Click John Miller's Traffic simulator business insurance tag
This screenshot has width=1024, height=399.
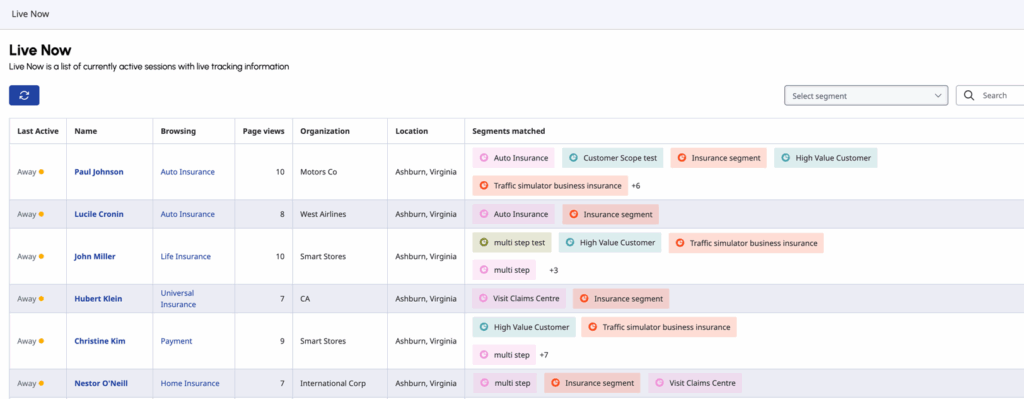coord(746,243)
